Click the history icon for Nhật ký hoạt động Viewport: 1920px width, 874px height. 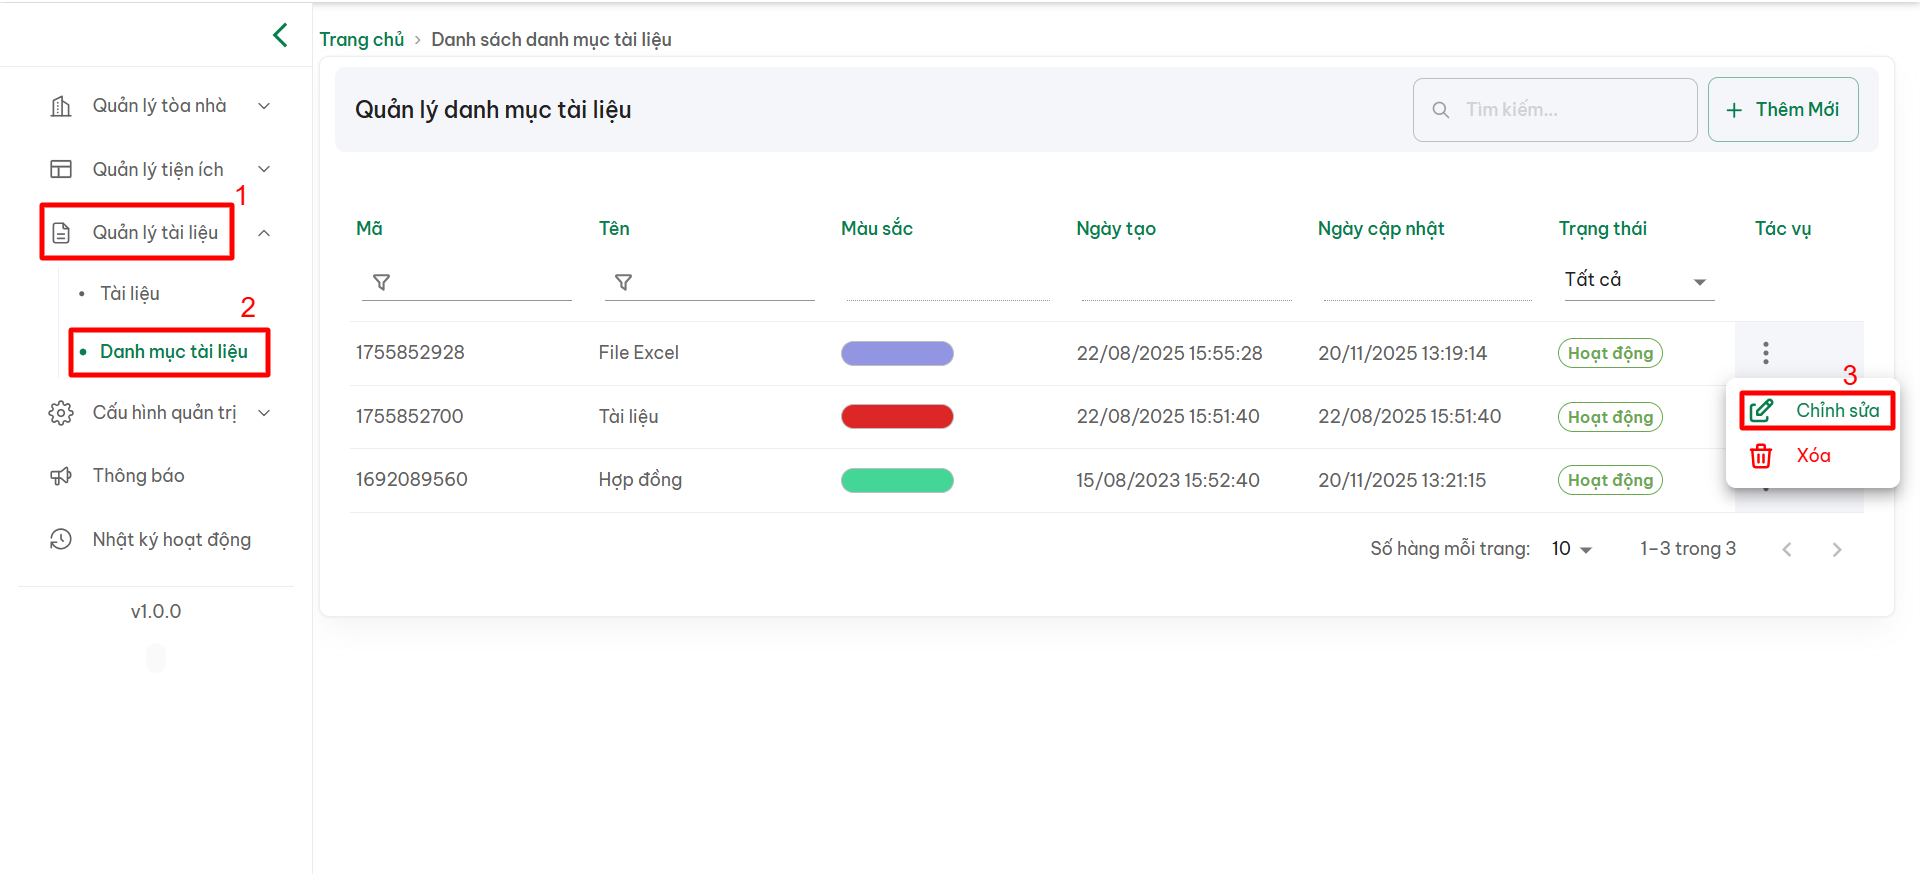click(x=61, y=540)
